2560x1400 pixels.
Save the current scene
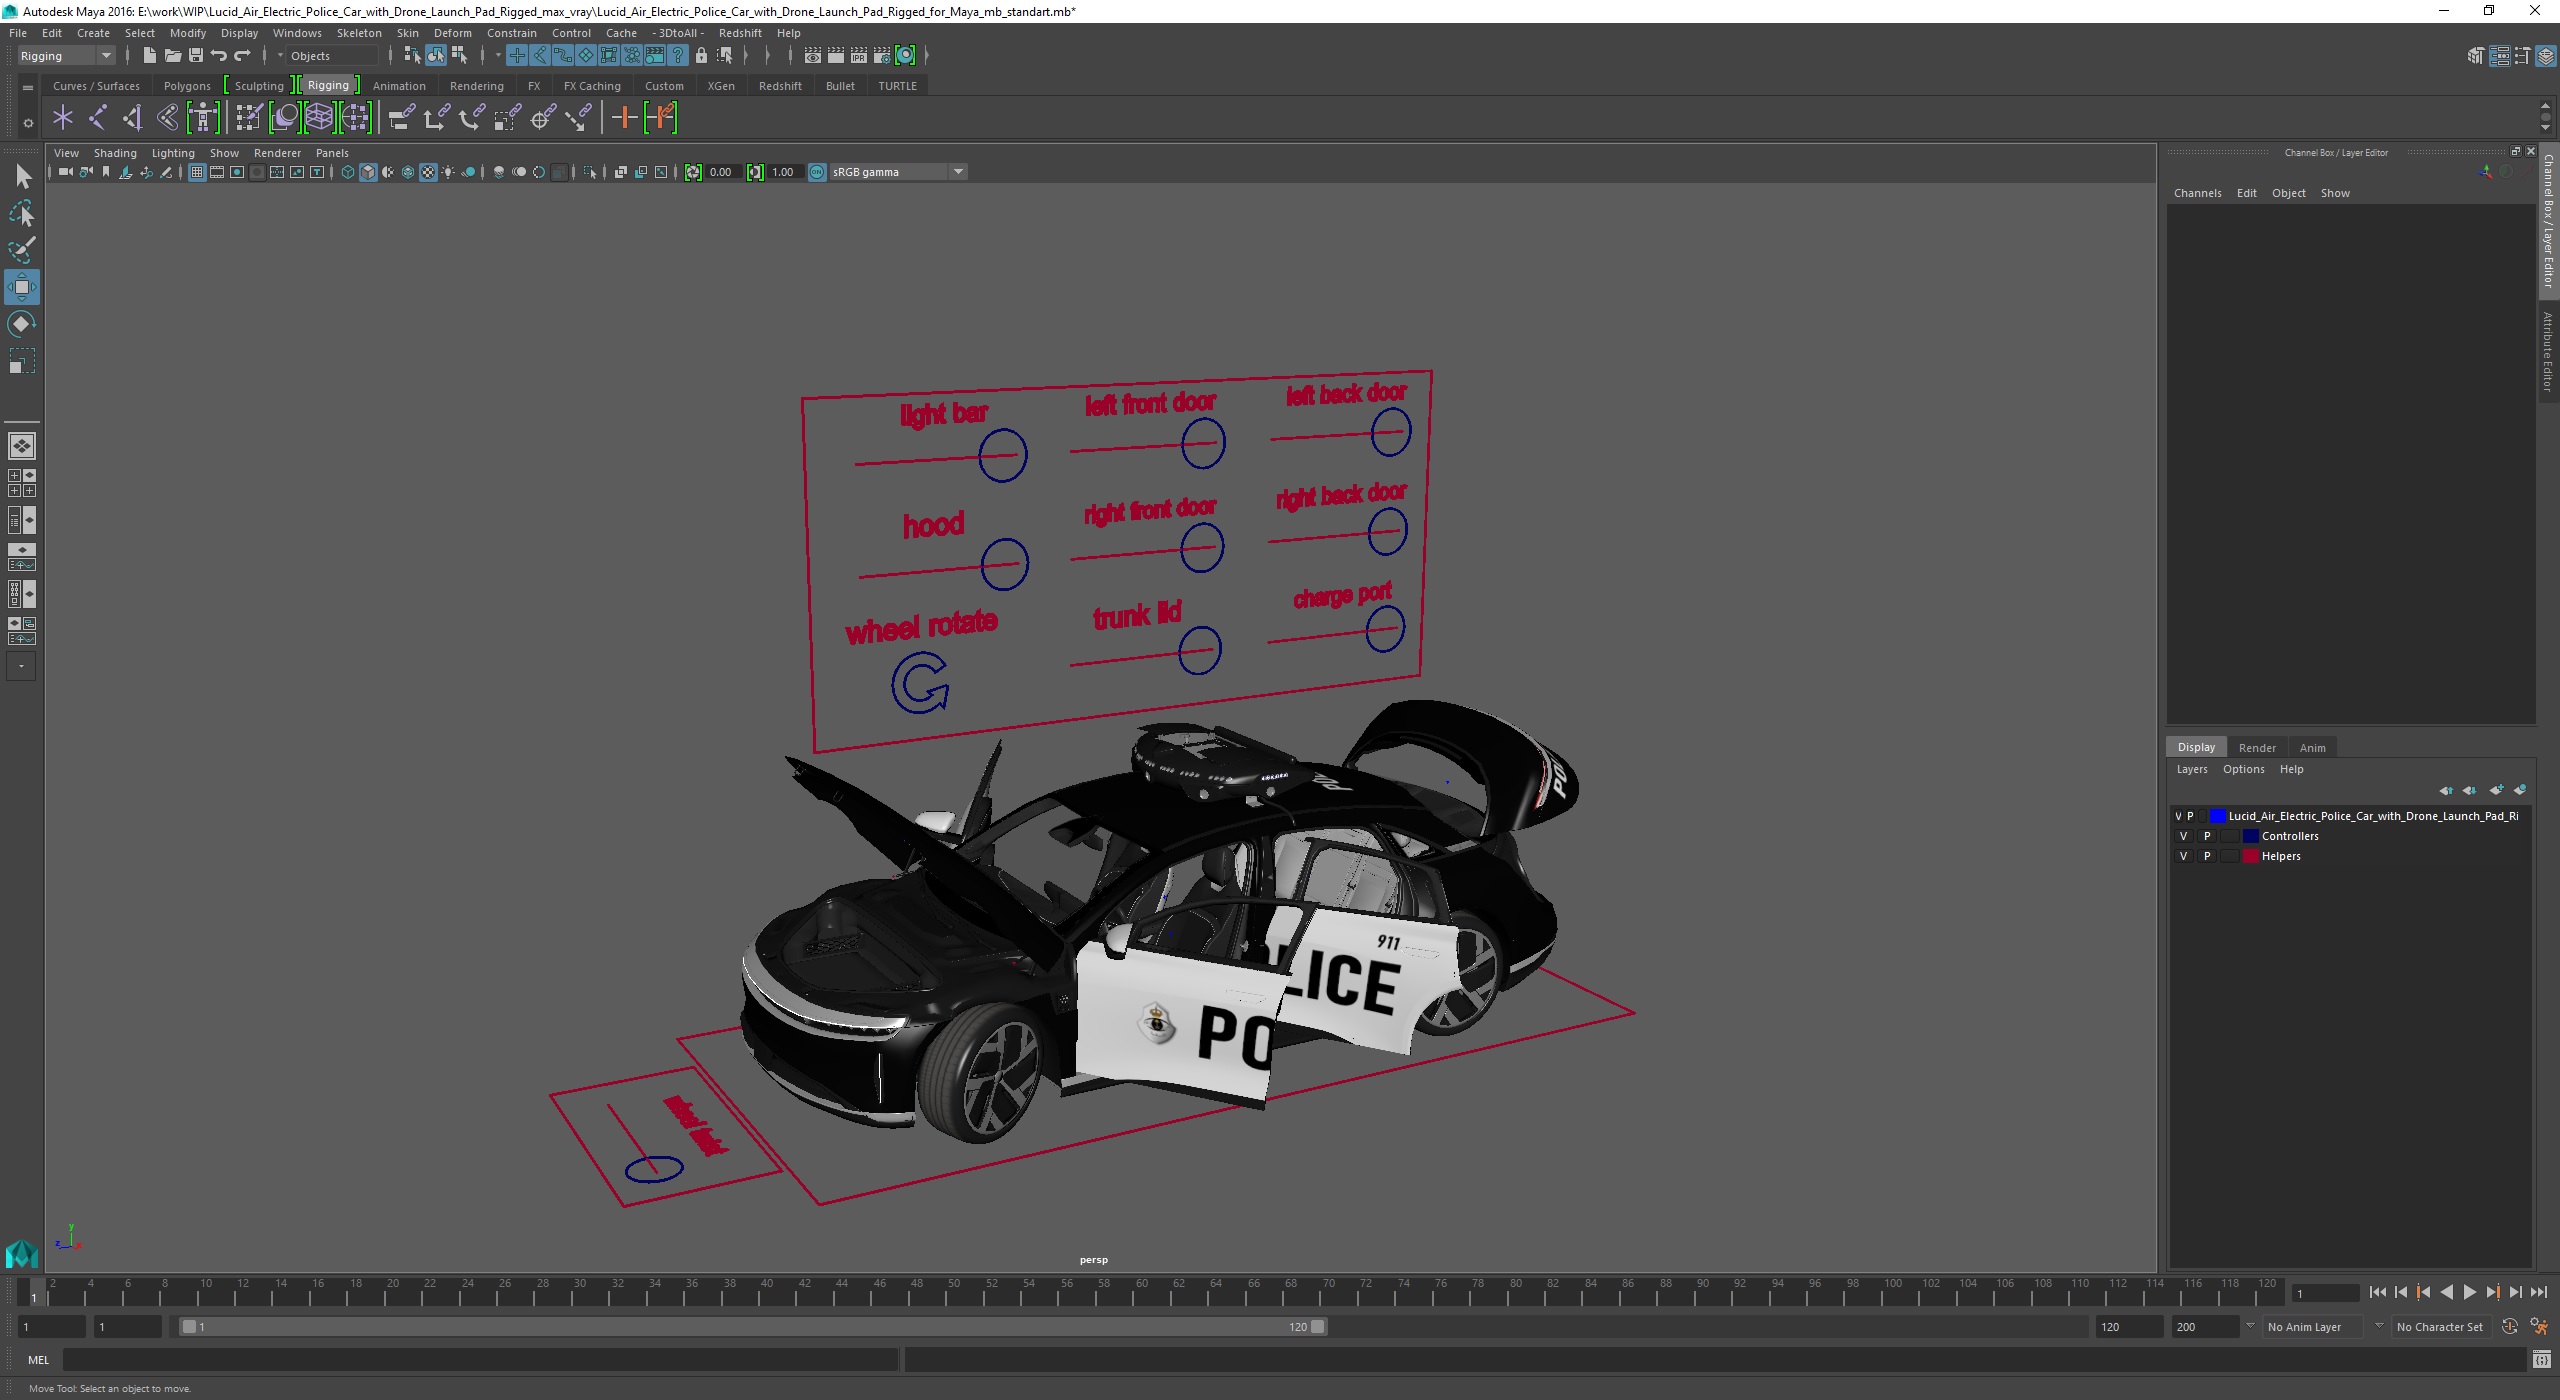click(196, 56)
